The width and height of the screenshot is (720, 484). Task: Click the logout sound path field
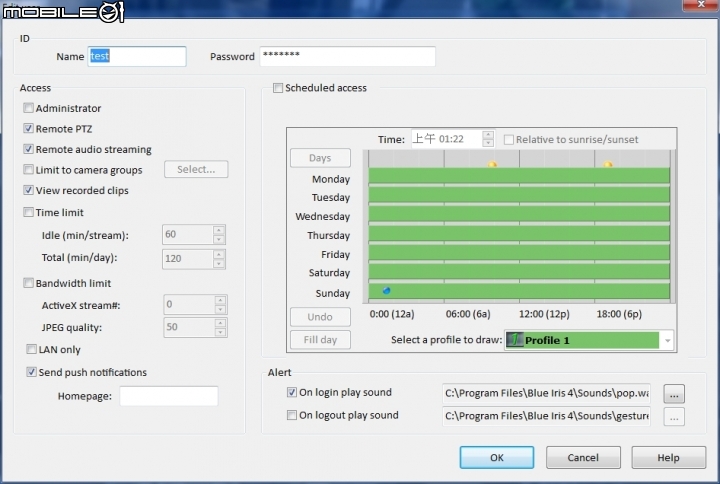pyautogui.click(x=546, y=416)
